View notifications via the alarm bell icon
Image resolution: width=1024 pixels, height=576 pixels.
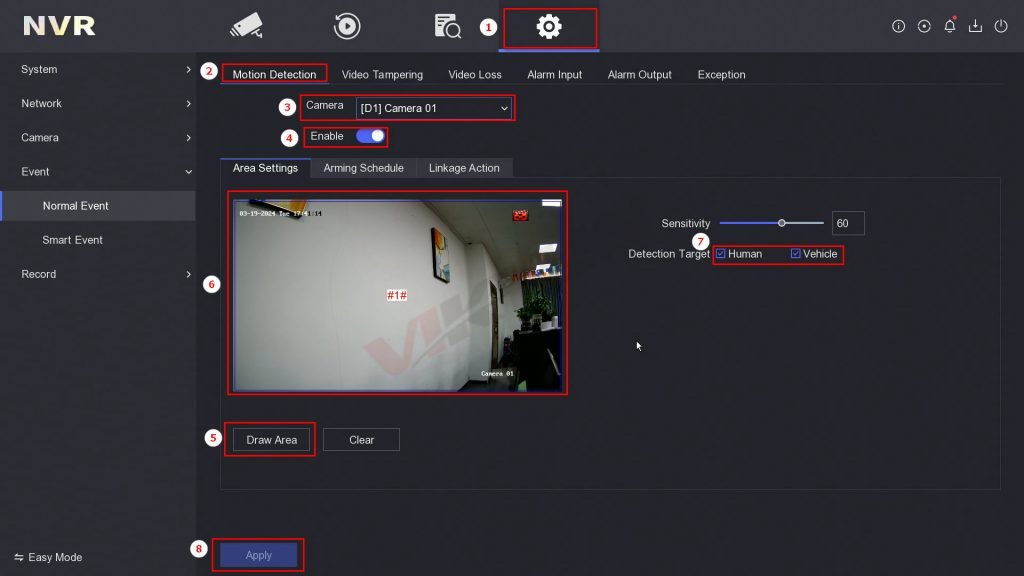tap(949, 26)
